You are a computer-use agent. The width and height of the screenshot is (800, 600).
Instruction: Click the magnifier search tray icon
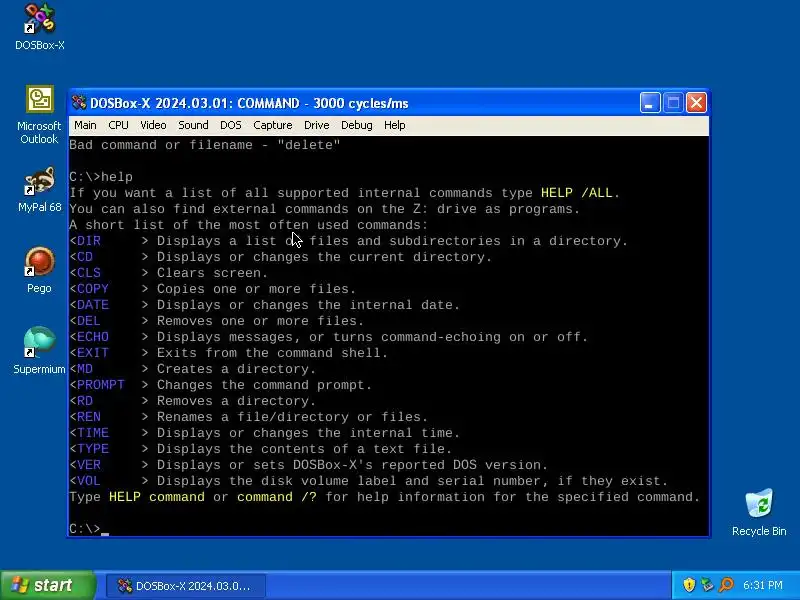click(726, 585)
